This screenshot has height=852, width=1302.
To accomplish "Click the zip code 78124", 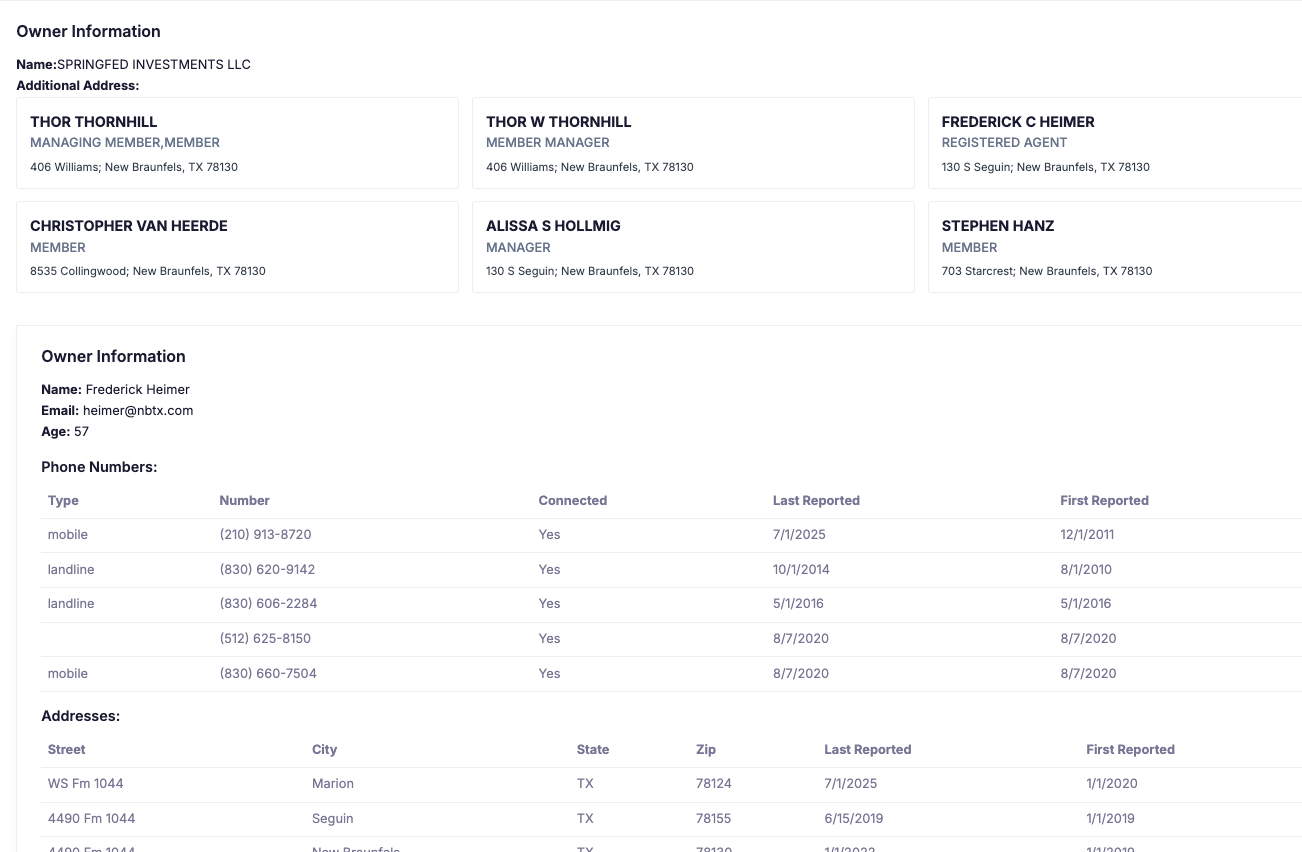I will pos(714,783).
